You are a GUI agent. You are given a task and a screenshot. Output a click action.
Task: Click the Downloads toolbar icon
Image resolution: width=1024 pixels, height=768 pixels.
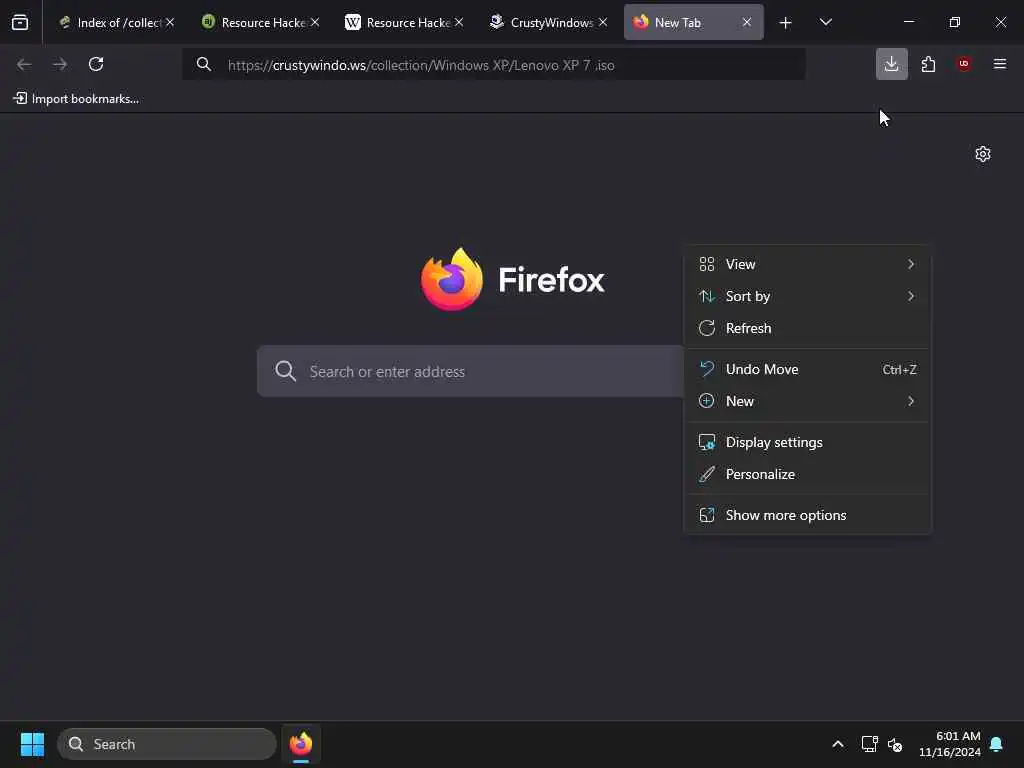(x=891, y=64)
